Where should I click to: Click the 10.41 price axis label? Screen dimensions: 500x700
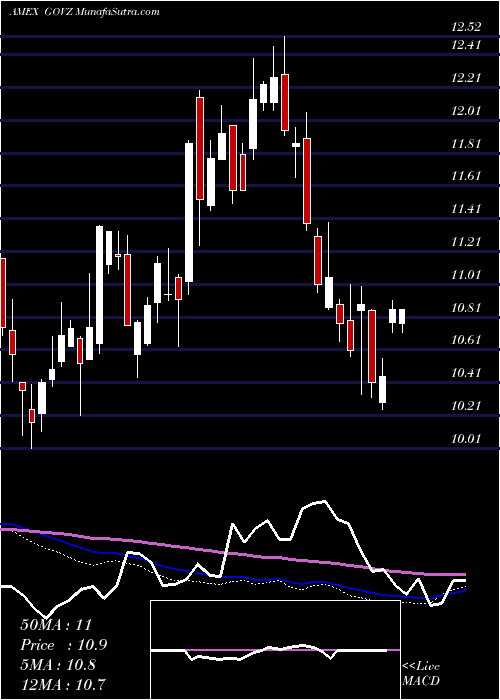click(x=466, y=372)
